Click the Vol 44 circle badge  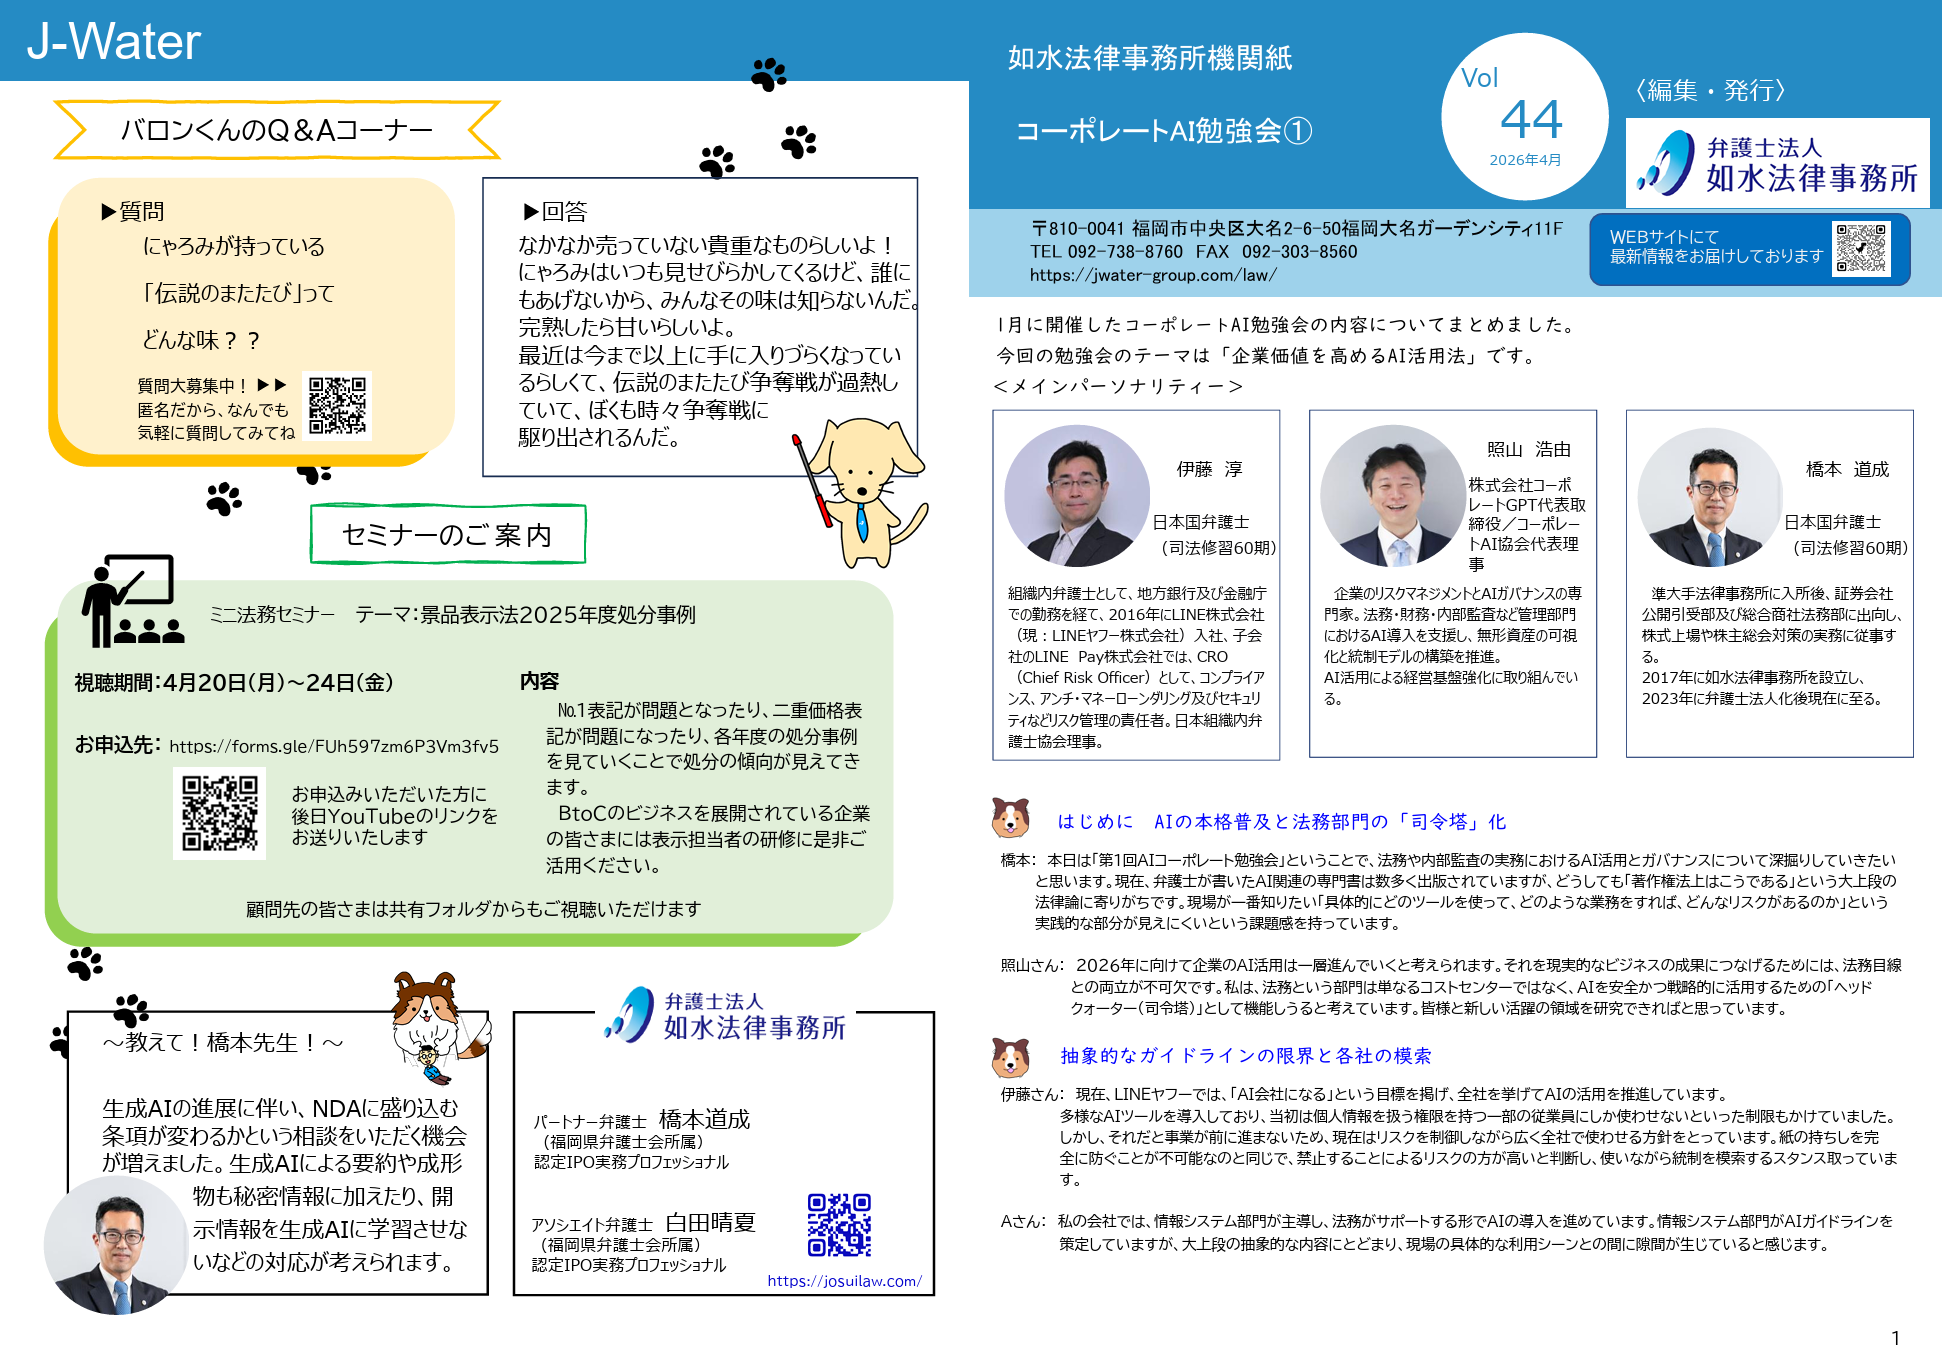(x=1523, y=115)
